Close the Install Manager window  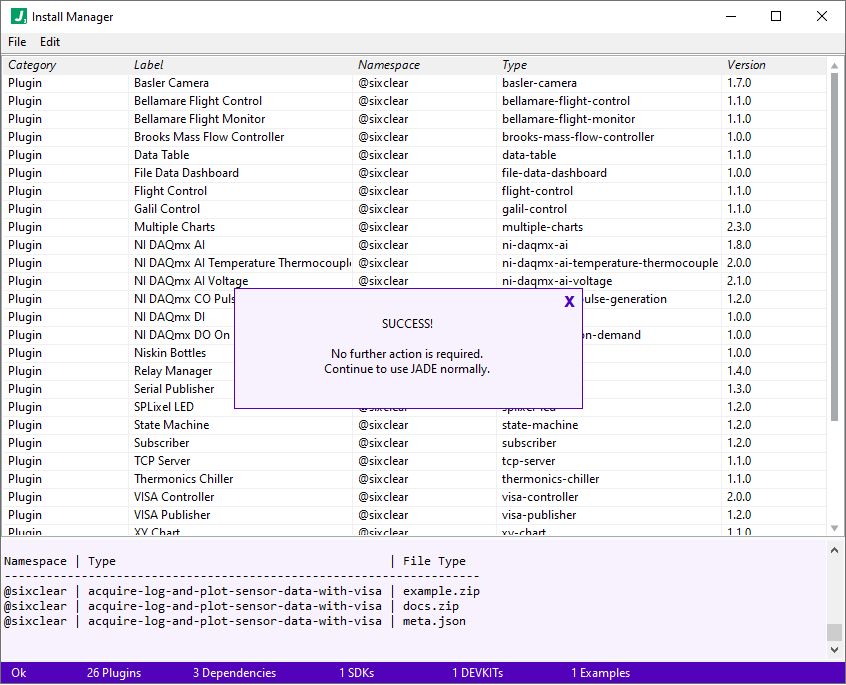pyautogui.click(x=822, y=16)
